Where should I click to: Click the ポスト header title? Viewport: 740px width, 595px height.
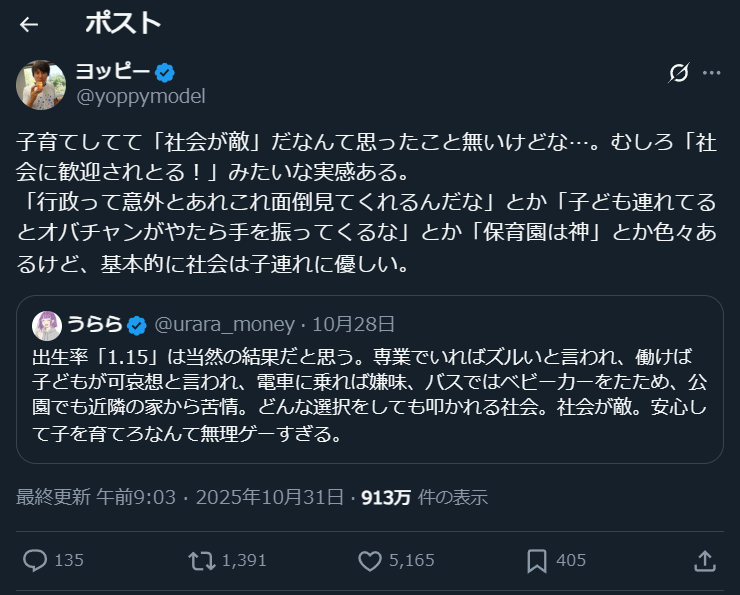coord(124,24)
